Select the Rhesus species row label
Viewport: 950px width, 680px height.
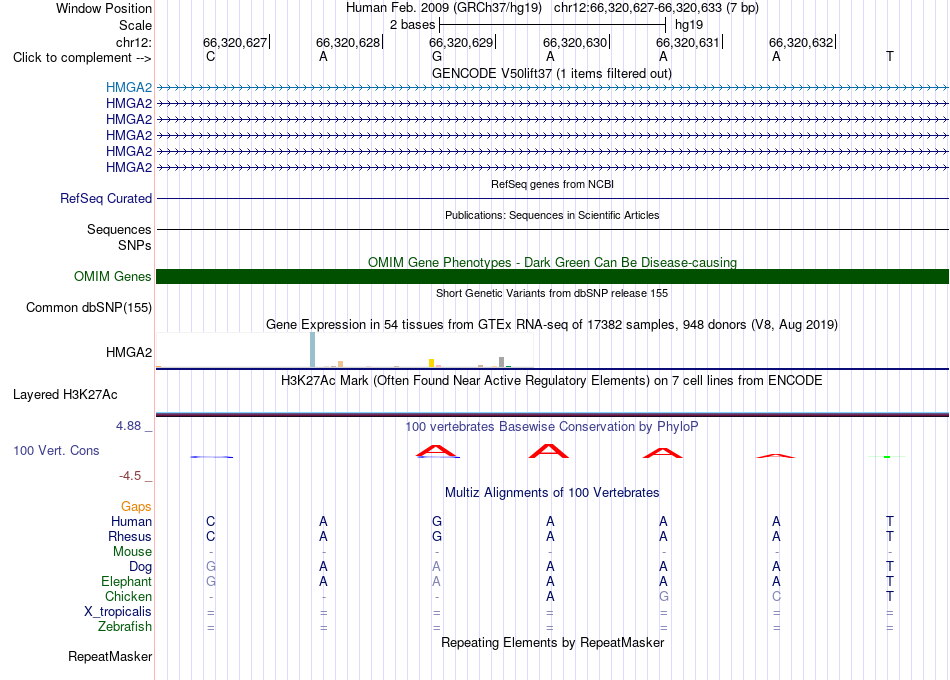pyautogui.click(x=130, y=536)
